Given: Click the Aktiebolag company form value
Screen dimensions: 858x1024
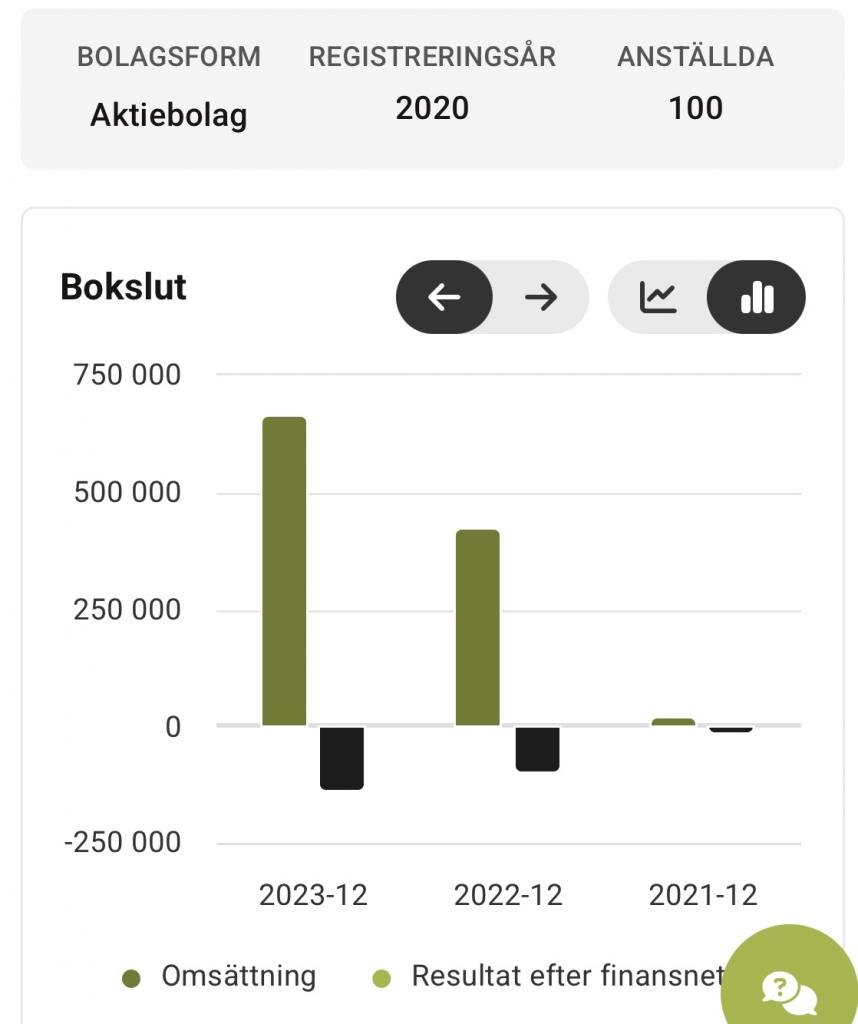Looking at the screenshot, I should pyautogui.click(x=168, y=115).
